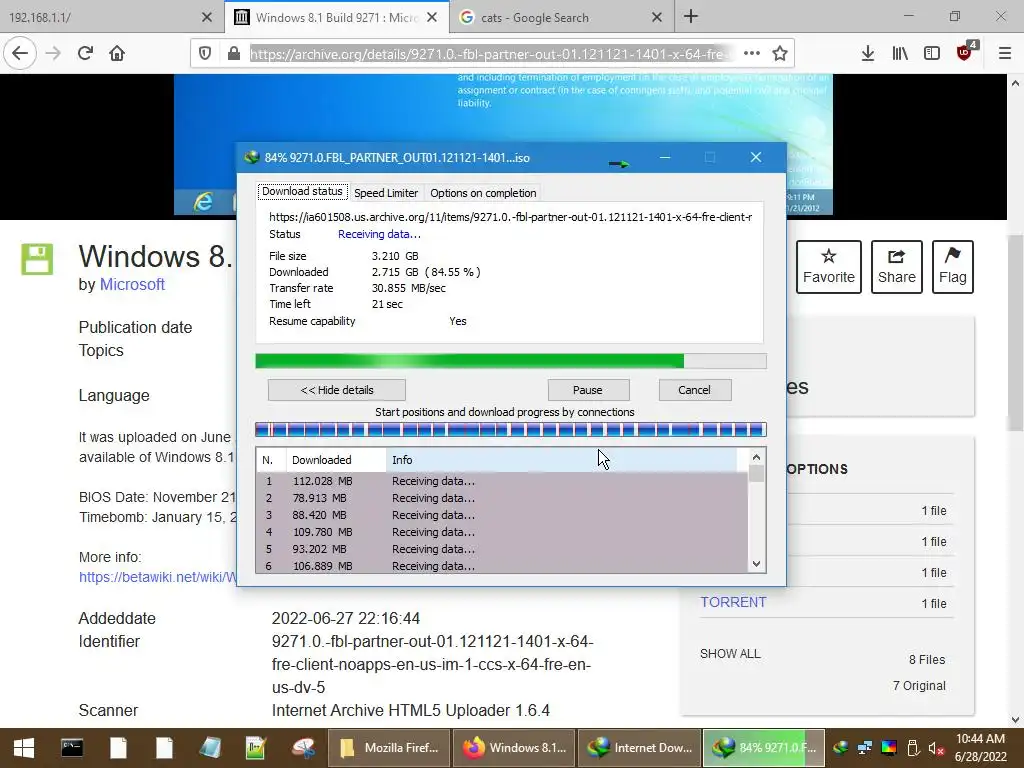This screenshot has height=768, width=1024.
Task: Open the uBlock Origin extension icon
Action: 965,52
